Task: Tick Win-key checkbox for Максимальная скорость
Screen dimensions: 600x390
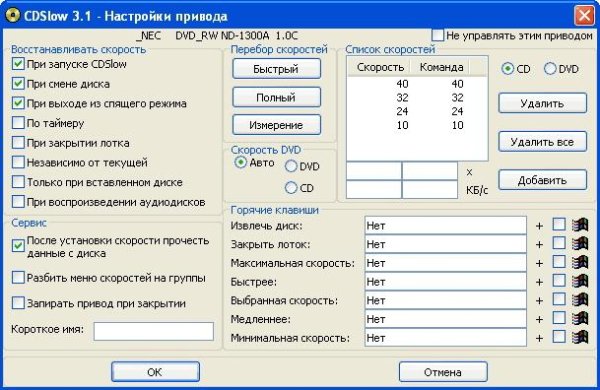Action: click(x=559, y=262)
